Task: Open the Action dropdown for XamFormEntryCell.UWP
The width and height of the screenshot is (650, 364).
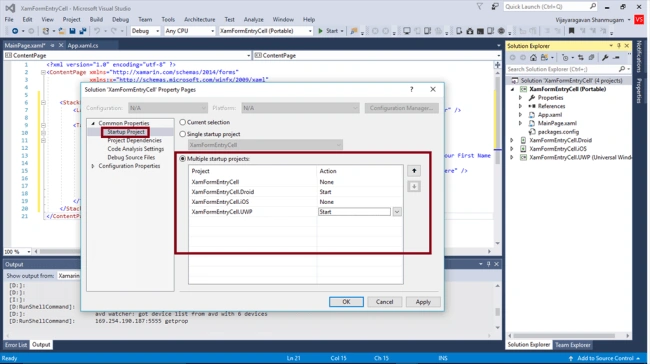Action: click(397, 212)
